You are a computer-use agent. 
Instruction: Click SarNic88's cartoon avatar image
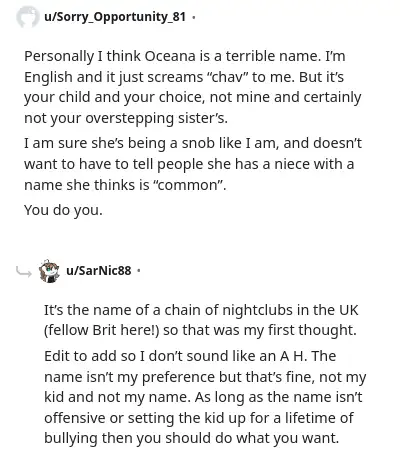pos(49,271)
